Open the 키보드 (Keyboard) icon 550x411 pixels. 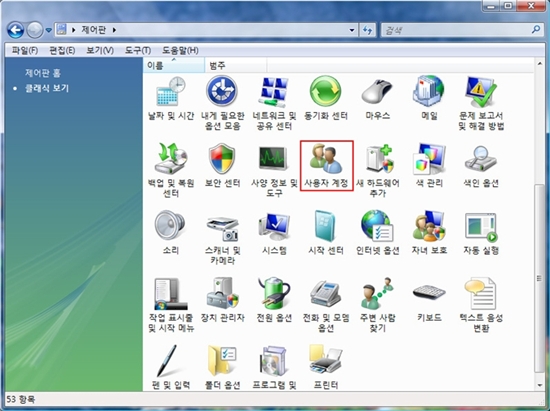coord(429,300)
